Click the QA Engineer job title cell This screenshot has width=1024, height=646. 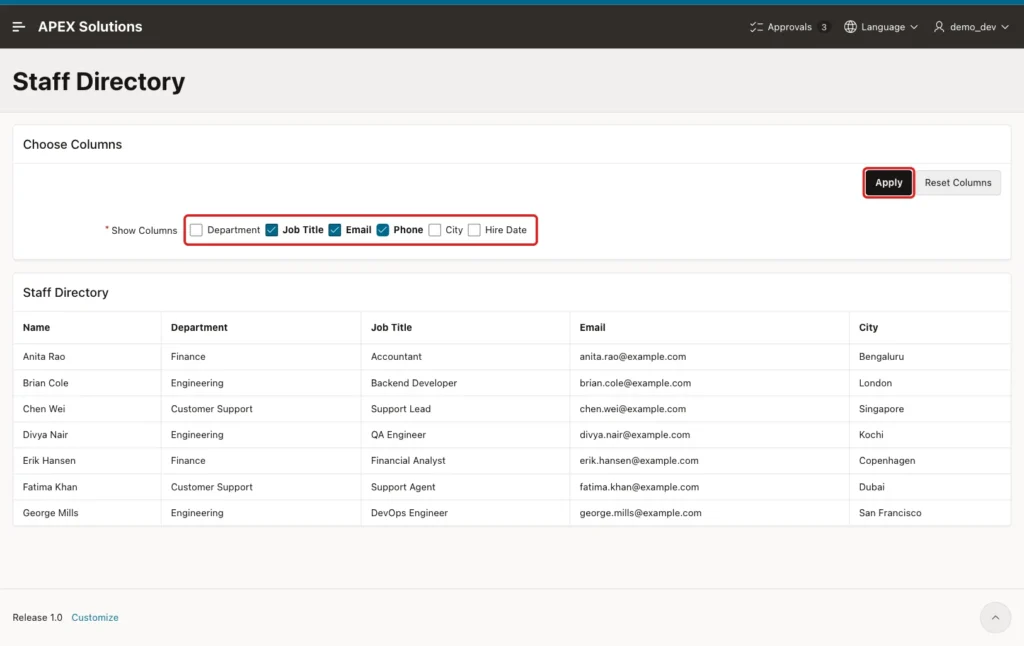tap(465, 435)
